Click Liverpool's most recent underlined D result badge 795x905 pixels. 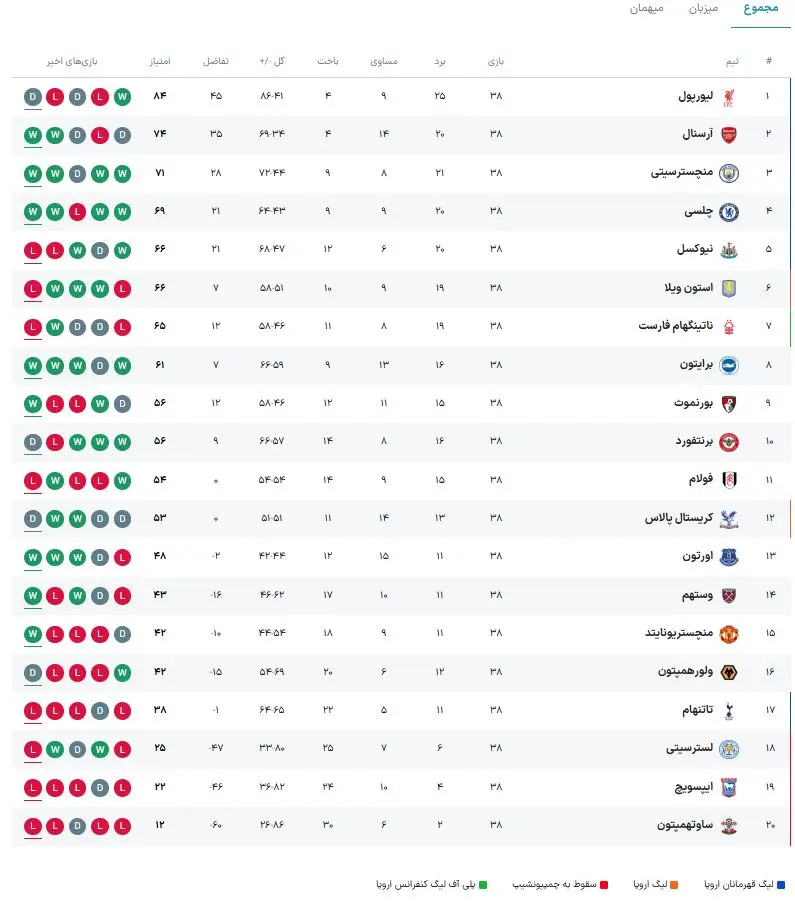click(33, 97)
